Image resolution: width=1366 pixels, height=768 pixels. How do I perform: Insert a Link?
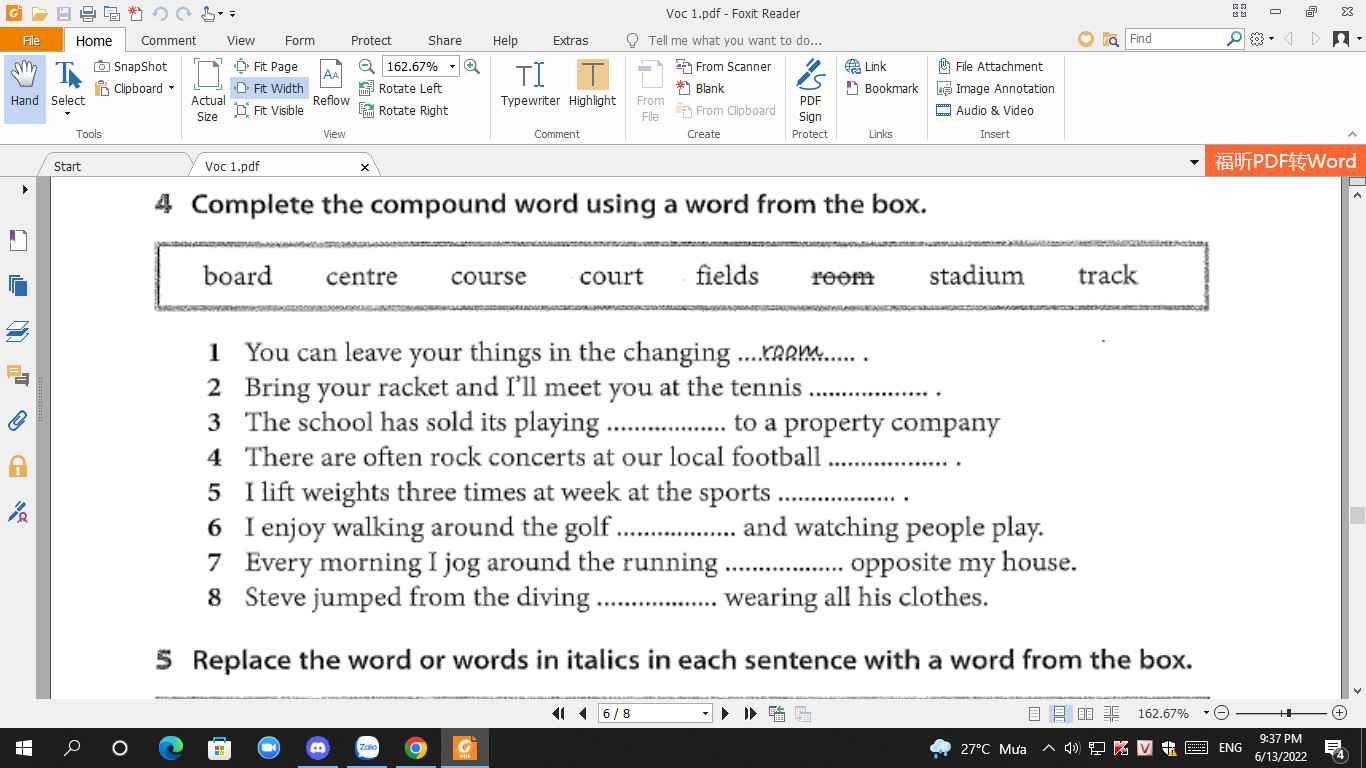click(866, 66)
